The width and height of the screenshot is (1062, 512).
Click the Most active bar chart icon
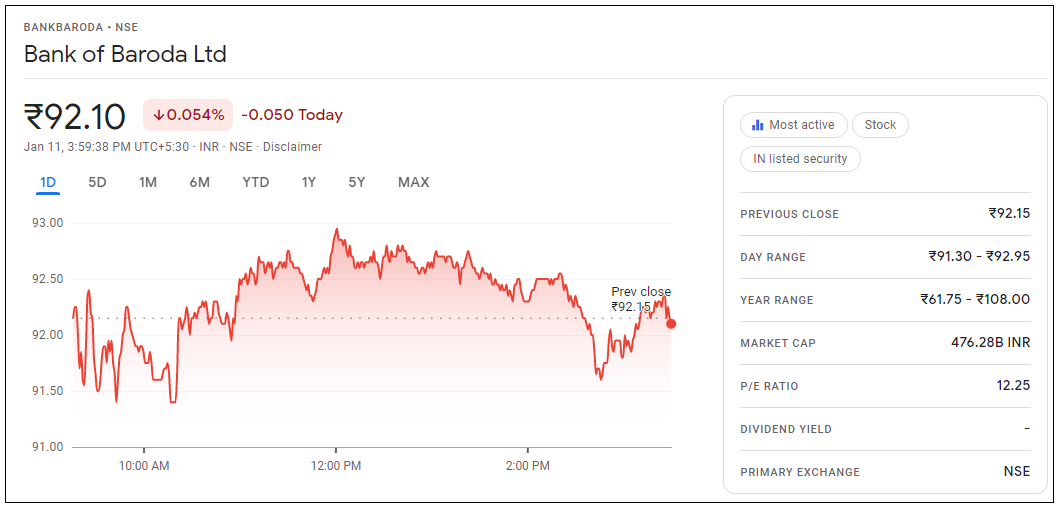tap(758, 125)
